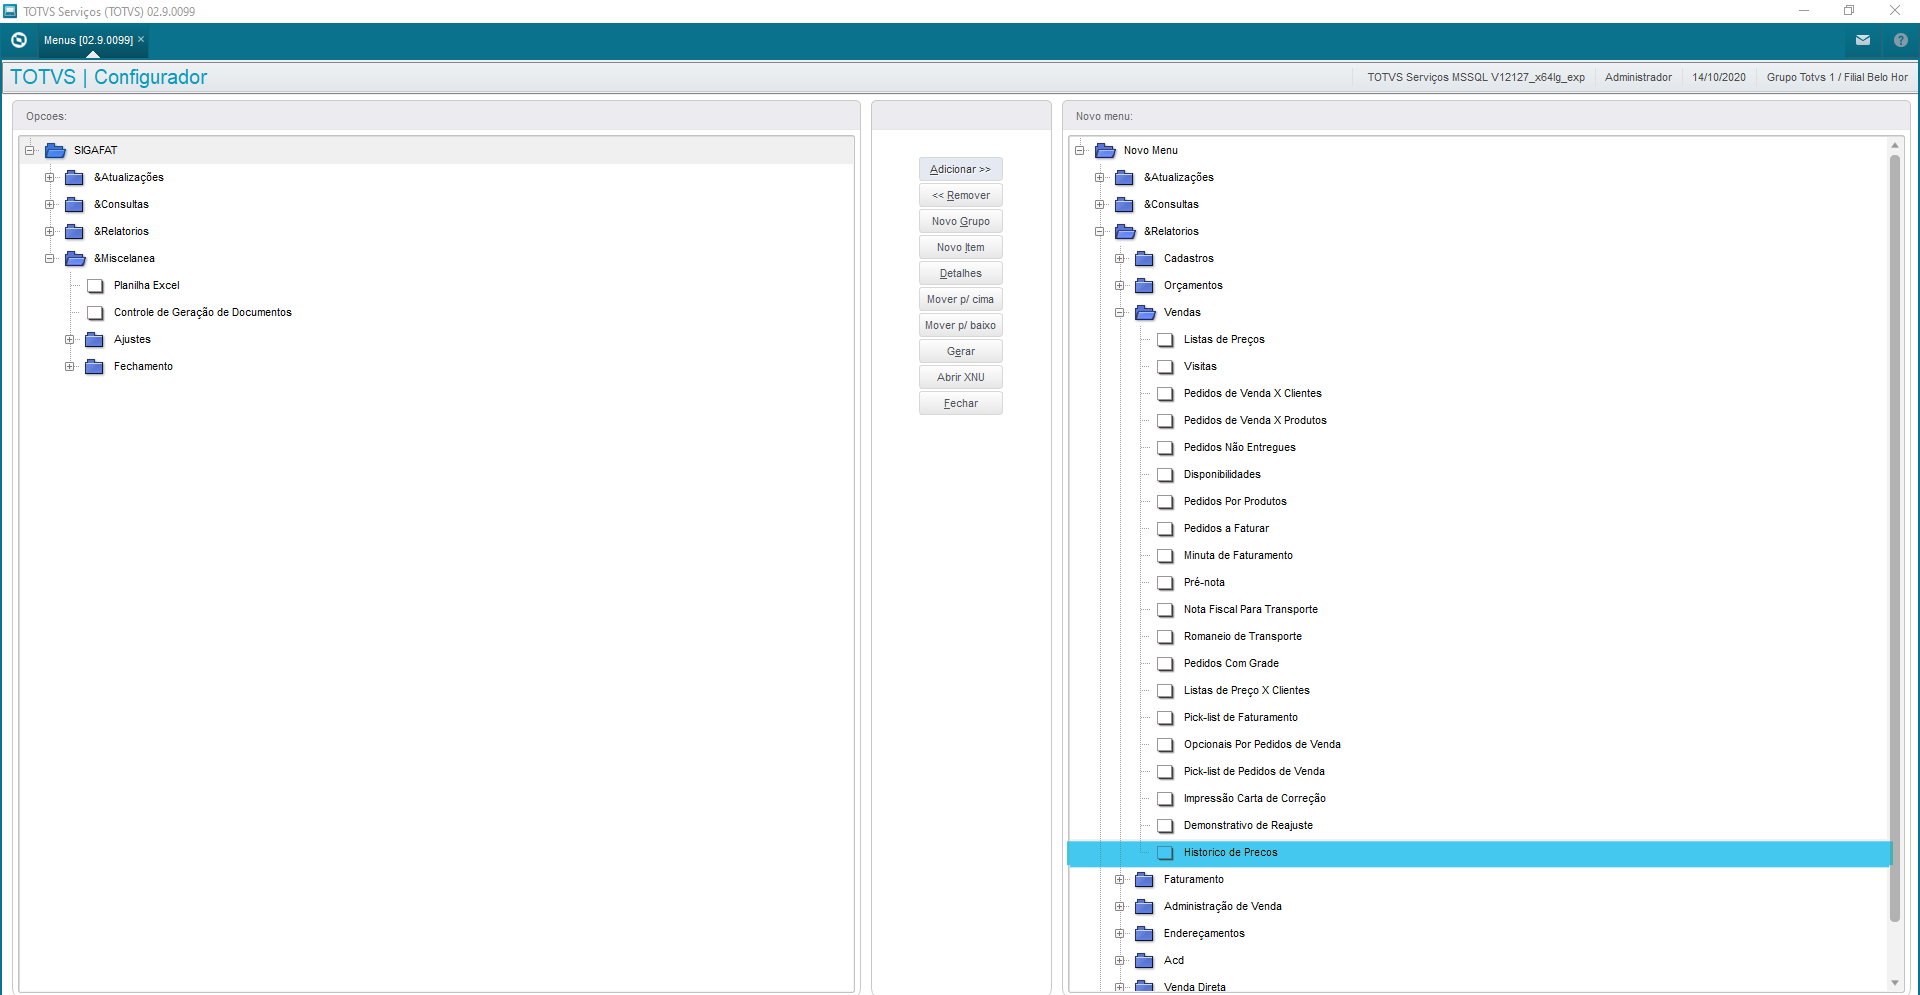Toggle the Historico de Precos checkbox

1165,853
